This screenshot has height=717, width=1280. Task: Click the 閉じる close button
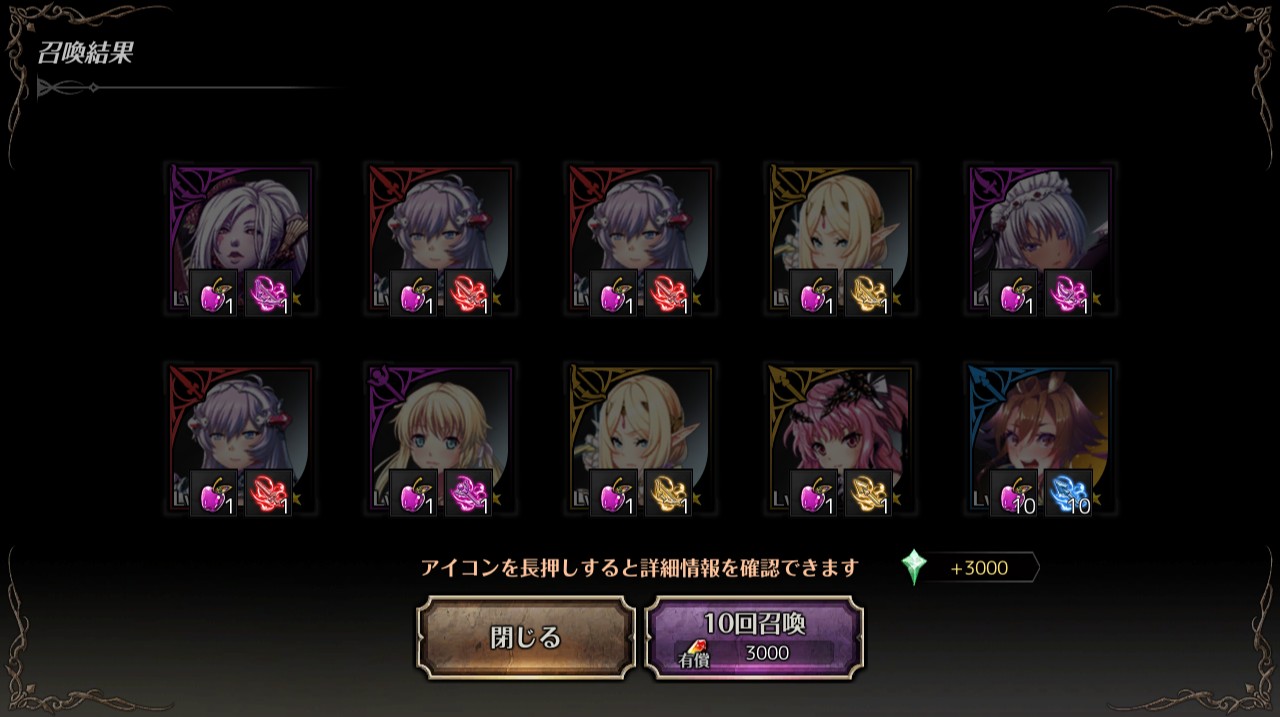click(526, 638)
